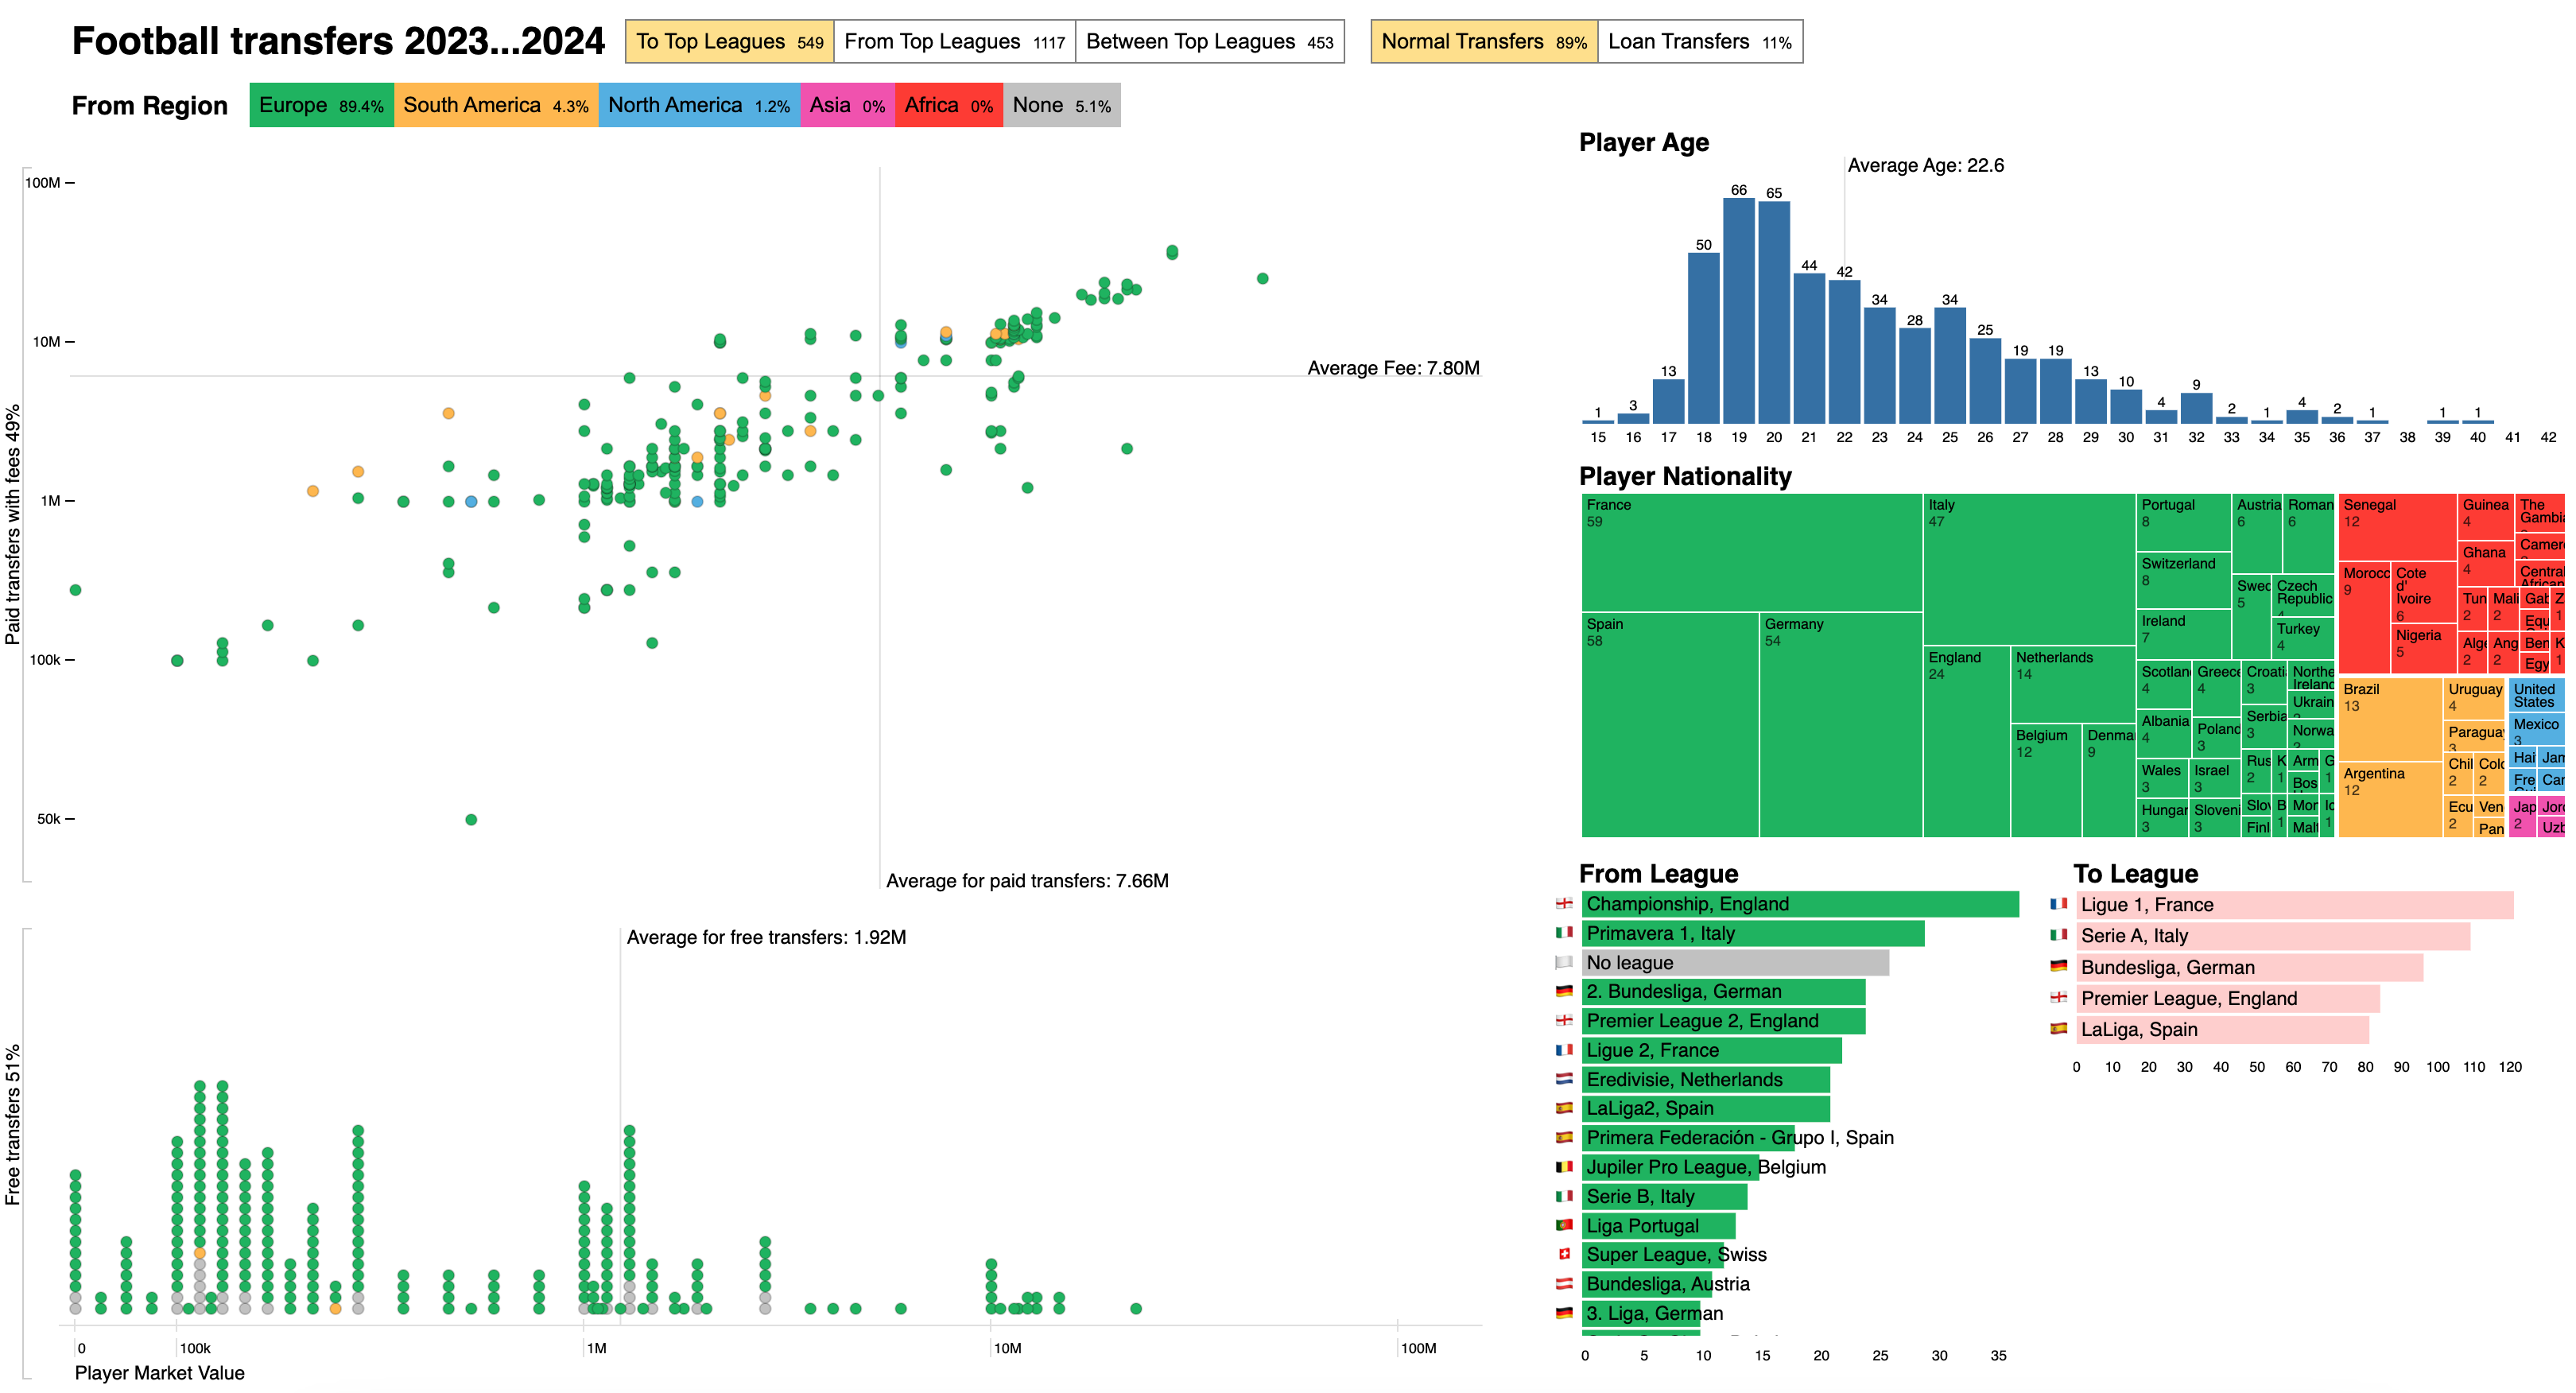Click the German flag next to 2. Bundesliga
Viewport: 2576px width, 1393px height.
pyautogui.click(x=1564, y=992)
